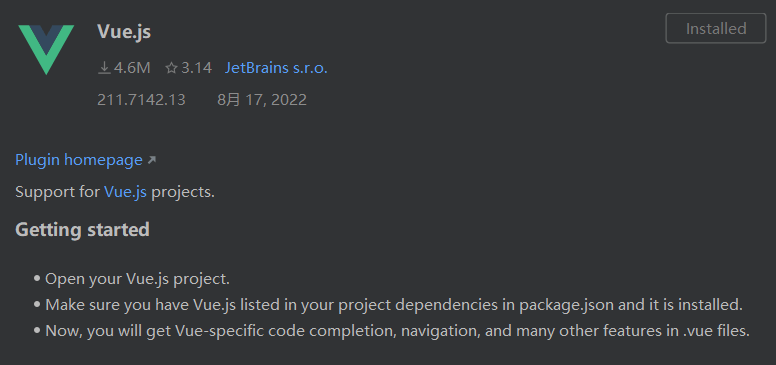
Task: Click the version number 211.7142.13
Action: tap(141, 100)
